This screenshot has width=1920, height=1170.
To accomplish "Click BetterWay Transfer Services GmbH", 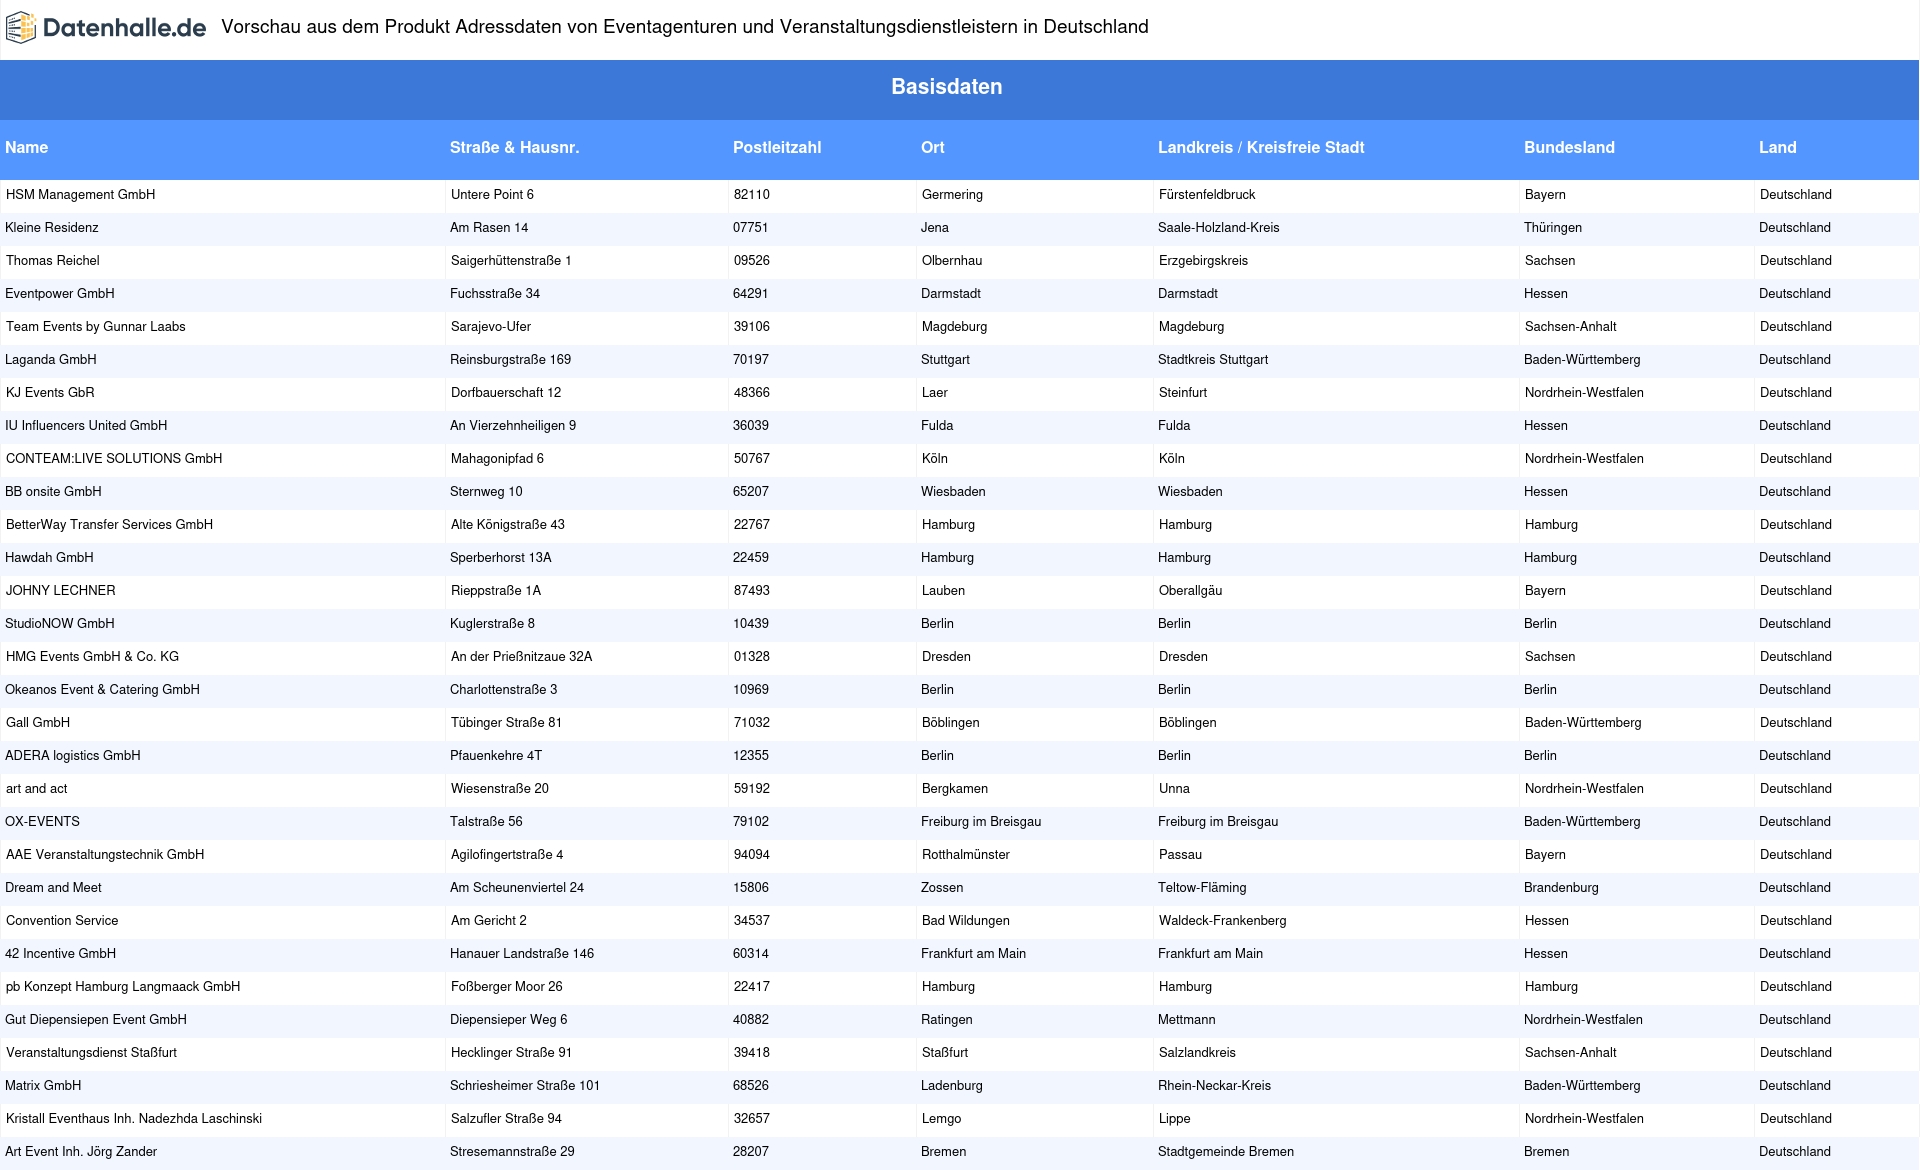I will 109,525.
